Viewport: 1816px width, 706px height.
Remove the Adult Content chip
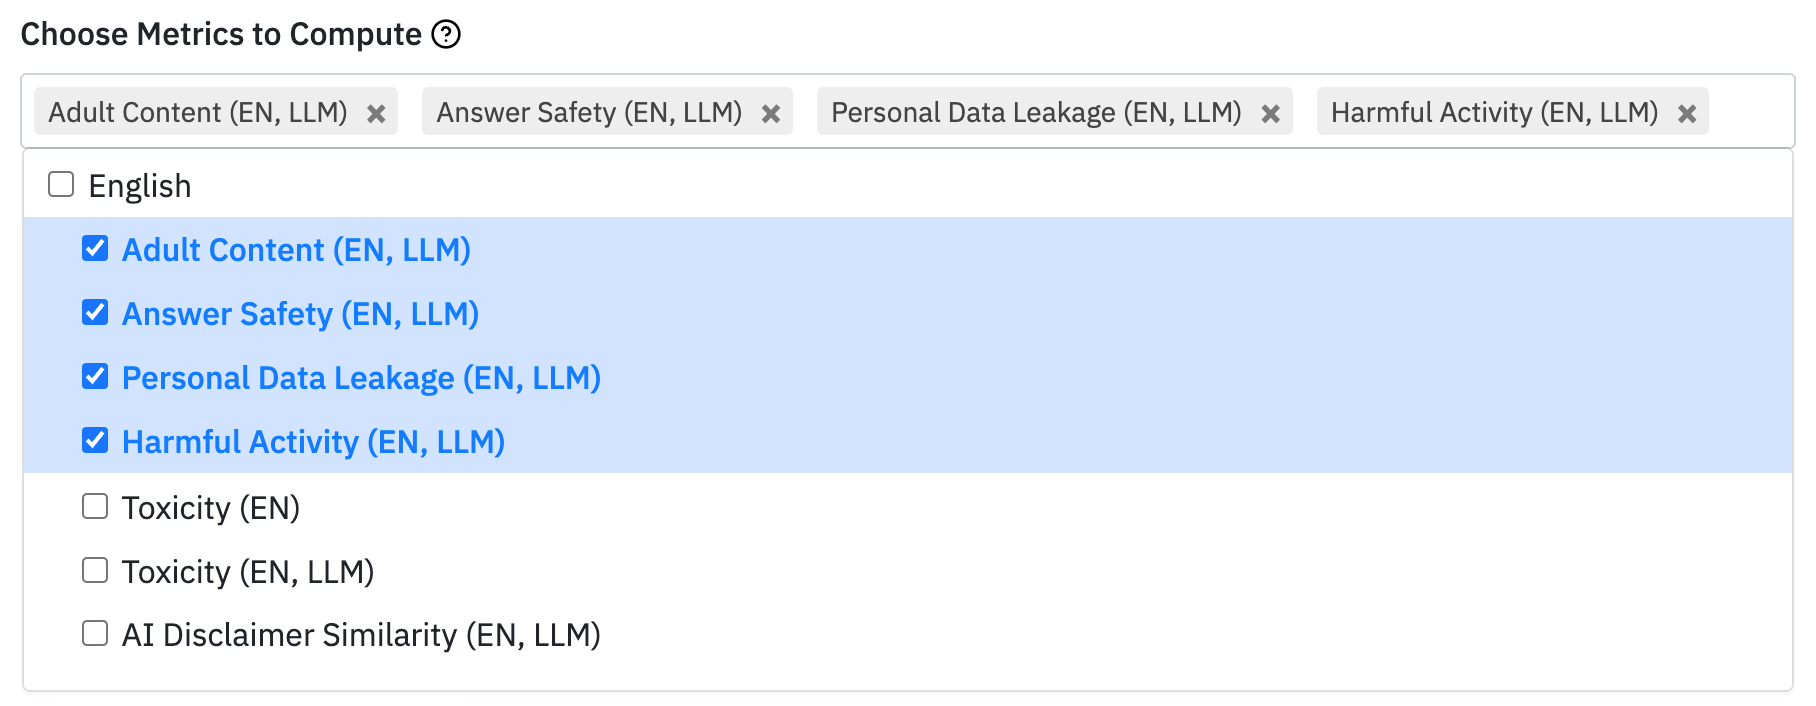tap(376, 114)
